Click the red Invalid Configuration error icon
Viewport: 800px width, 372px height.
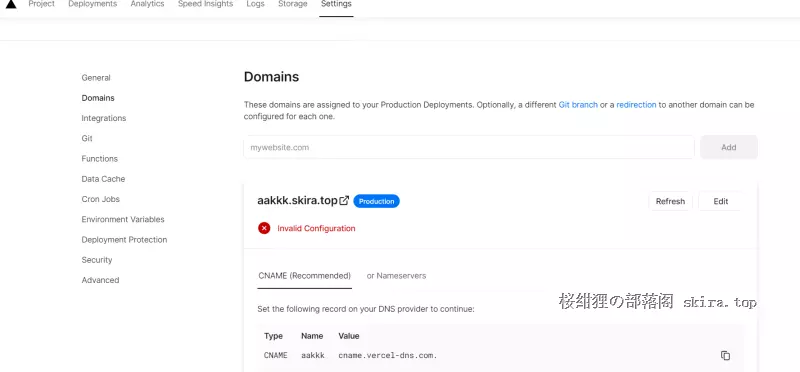pyautogui.click(x=264, y=228)
